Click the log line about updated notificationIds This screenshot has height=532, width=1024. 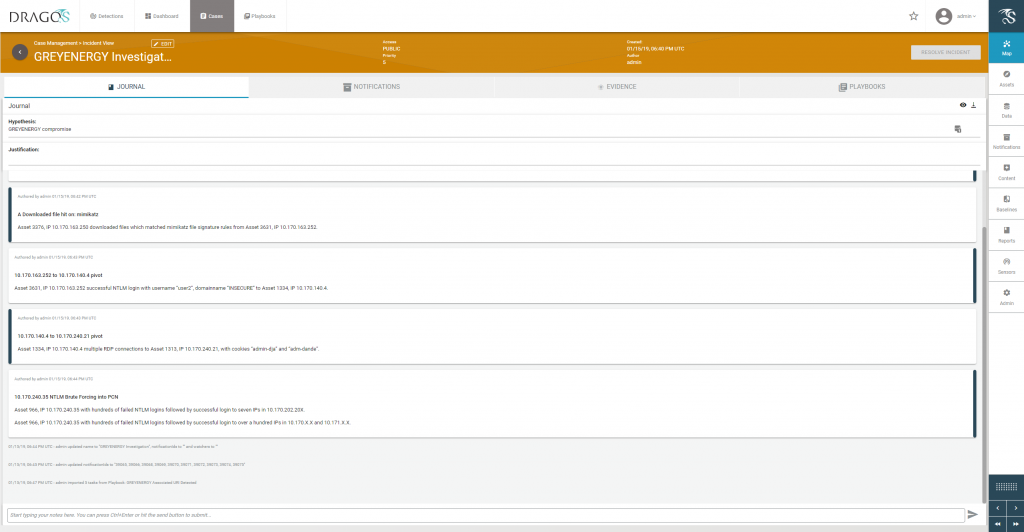click(x=127, y=465)
